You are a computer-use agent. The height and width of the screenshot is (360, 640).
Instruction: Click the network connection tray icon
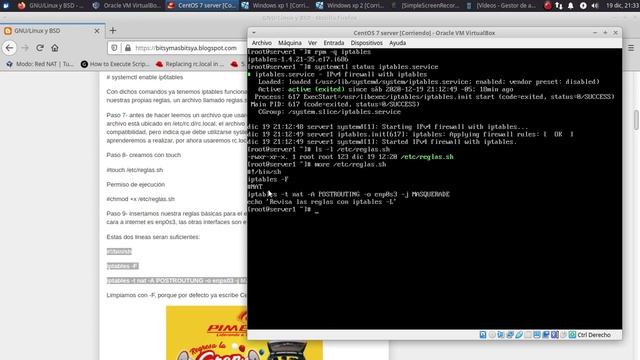point(559,5)
